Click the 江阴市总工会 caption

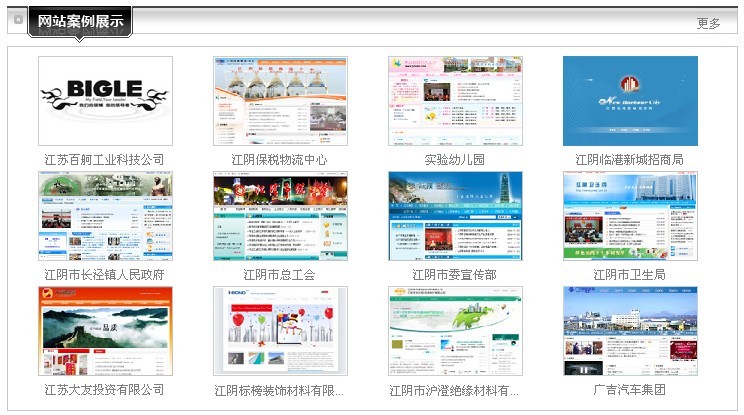(279, 275)
